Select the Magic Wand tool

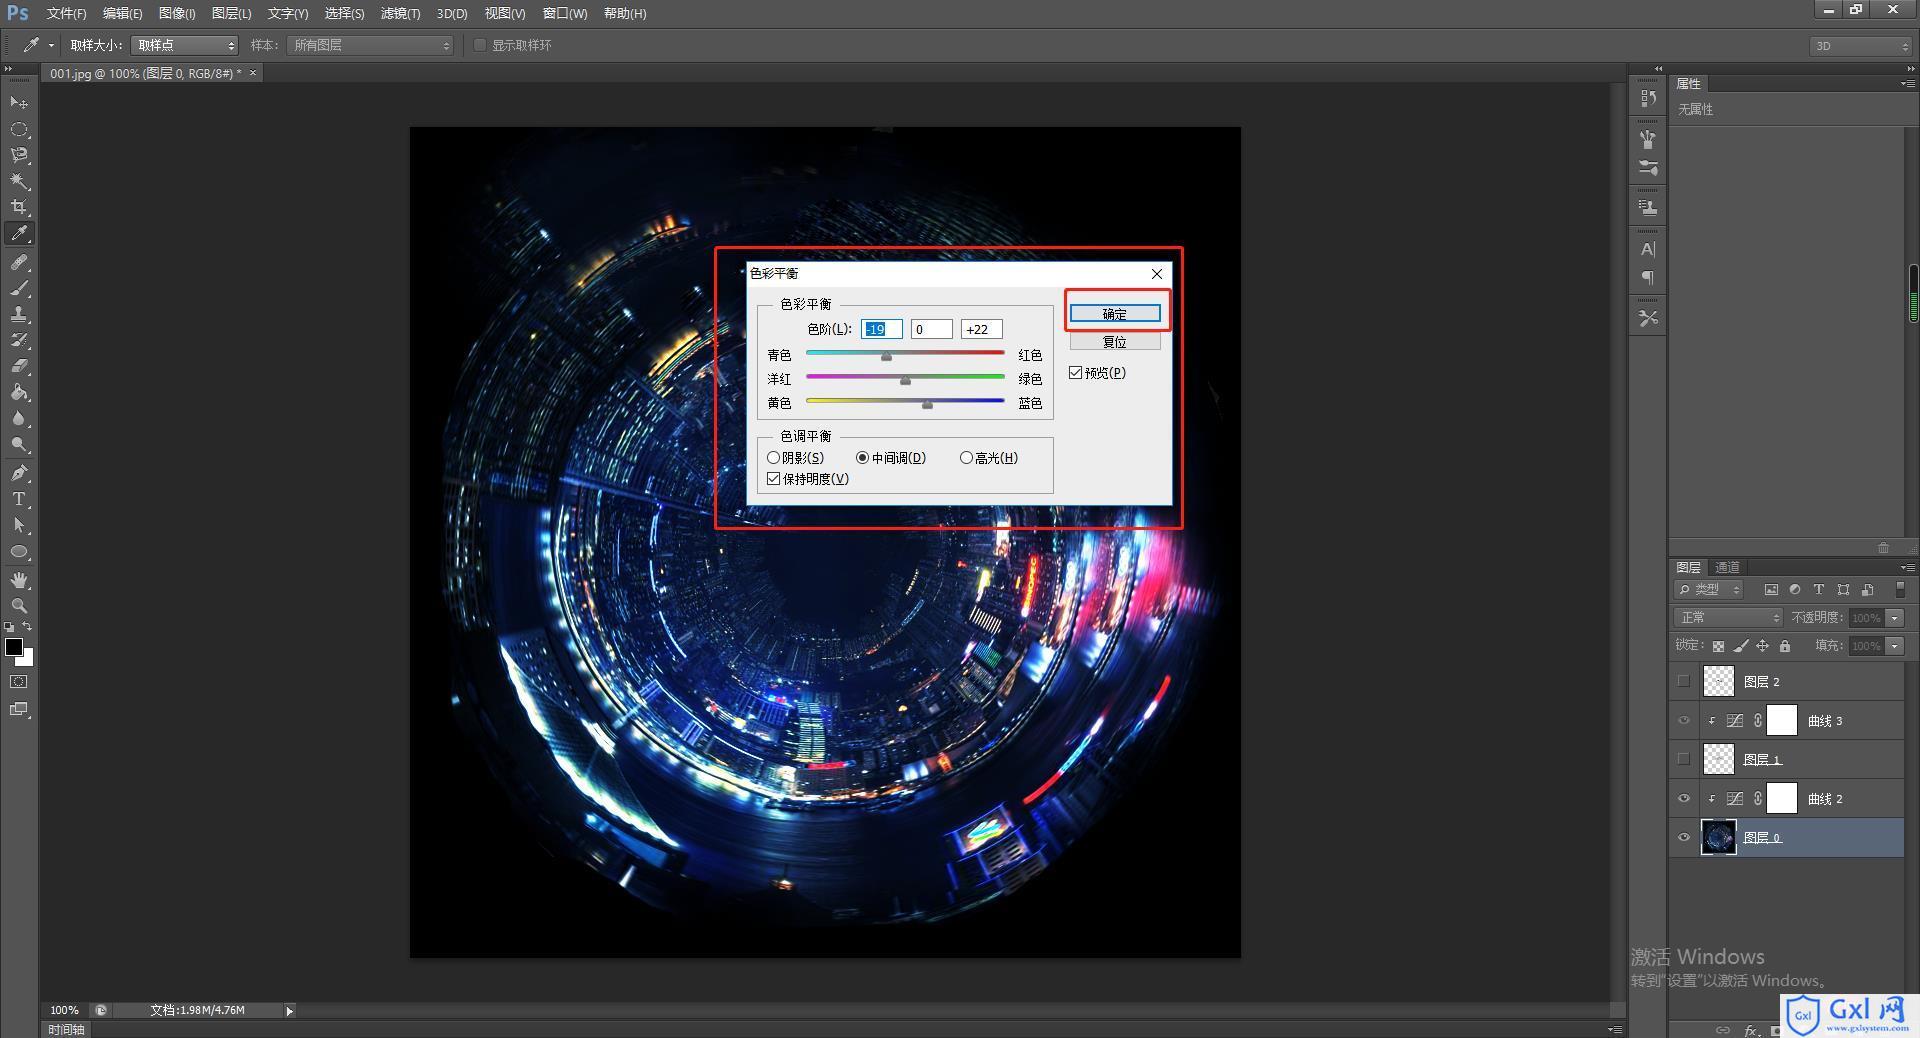[19, 181]
